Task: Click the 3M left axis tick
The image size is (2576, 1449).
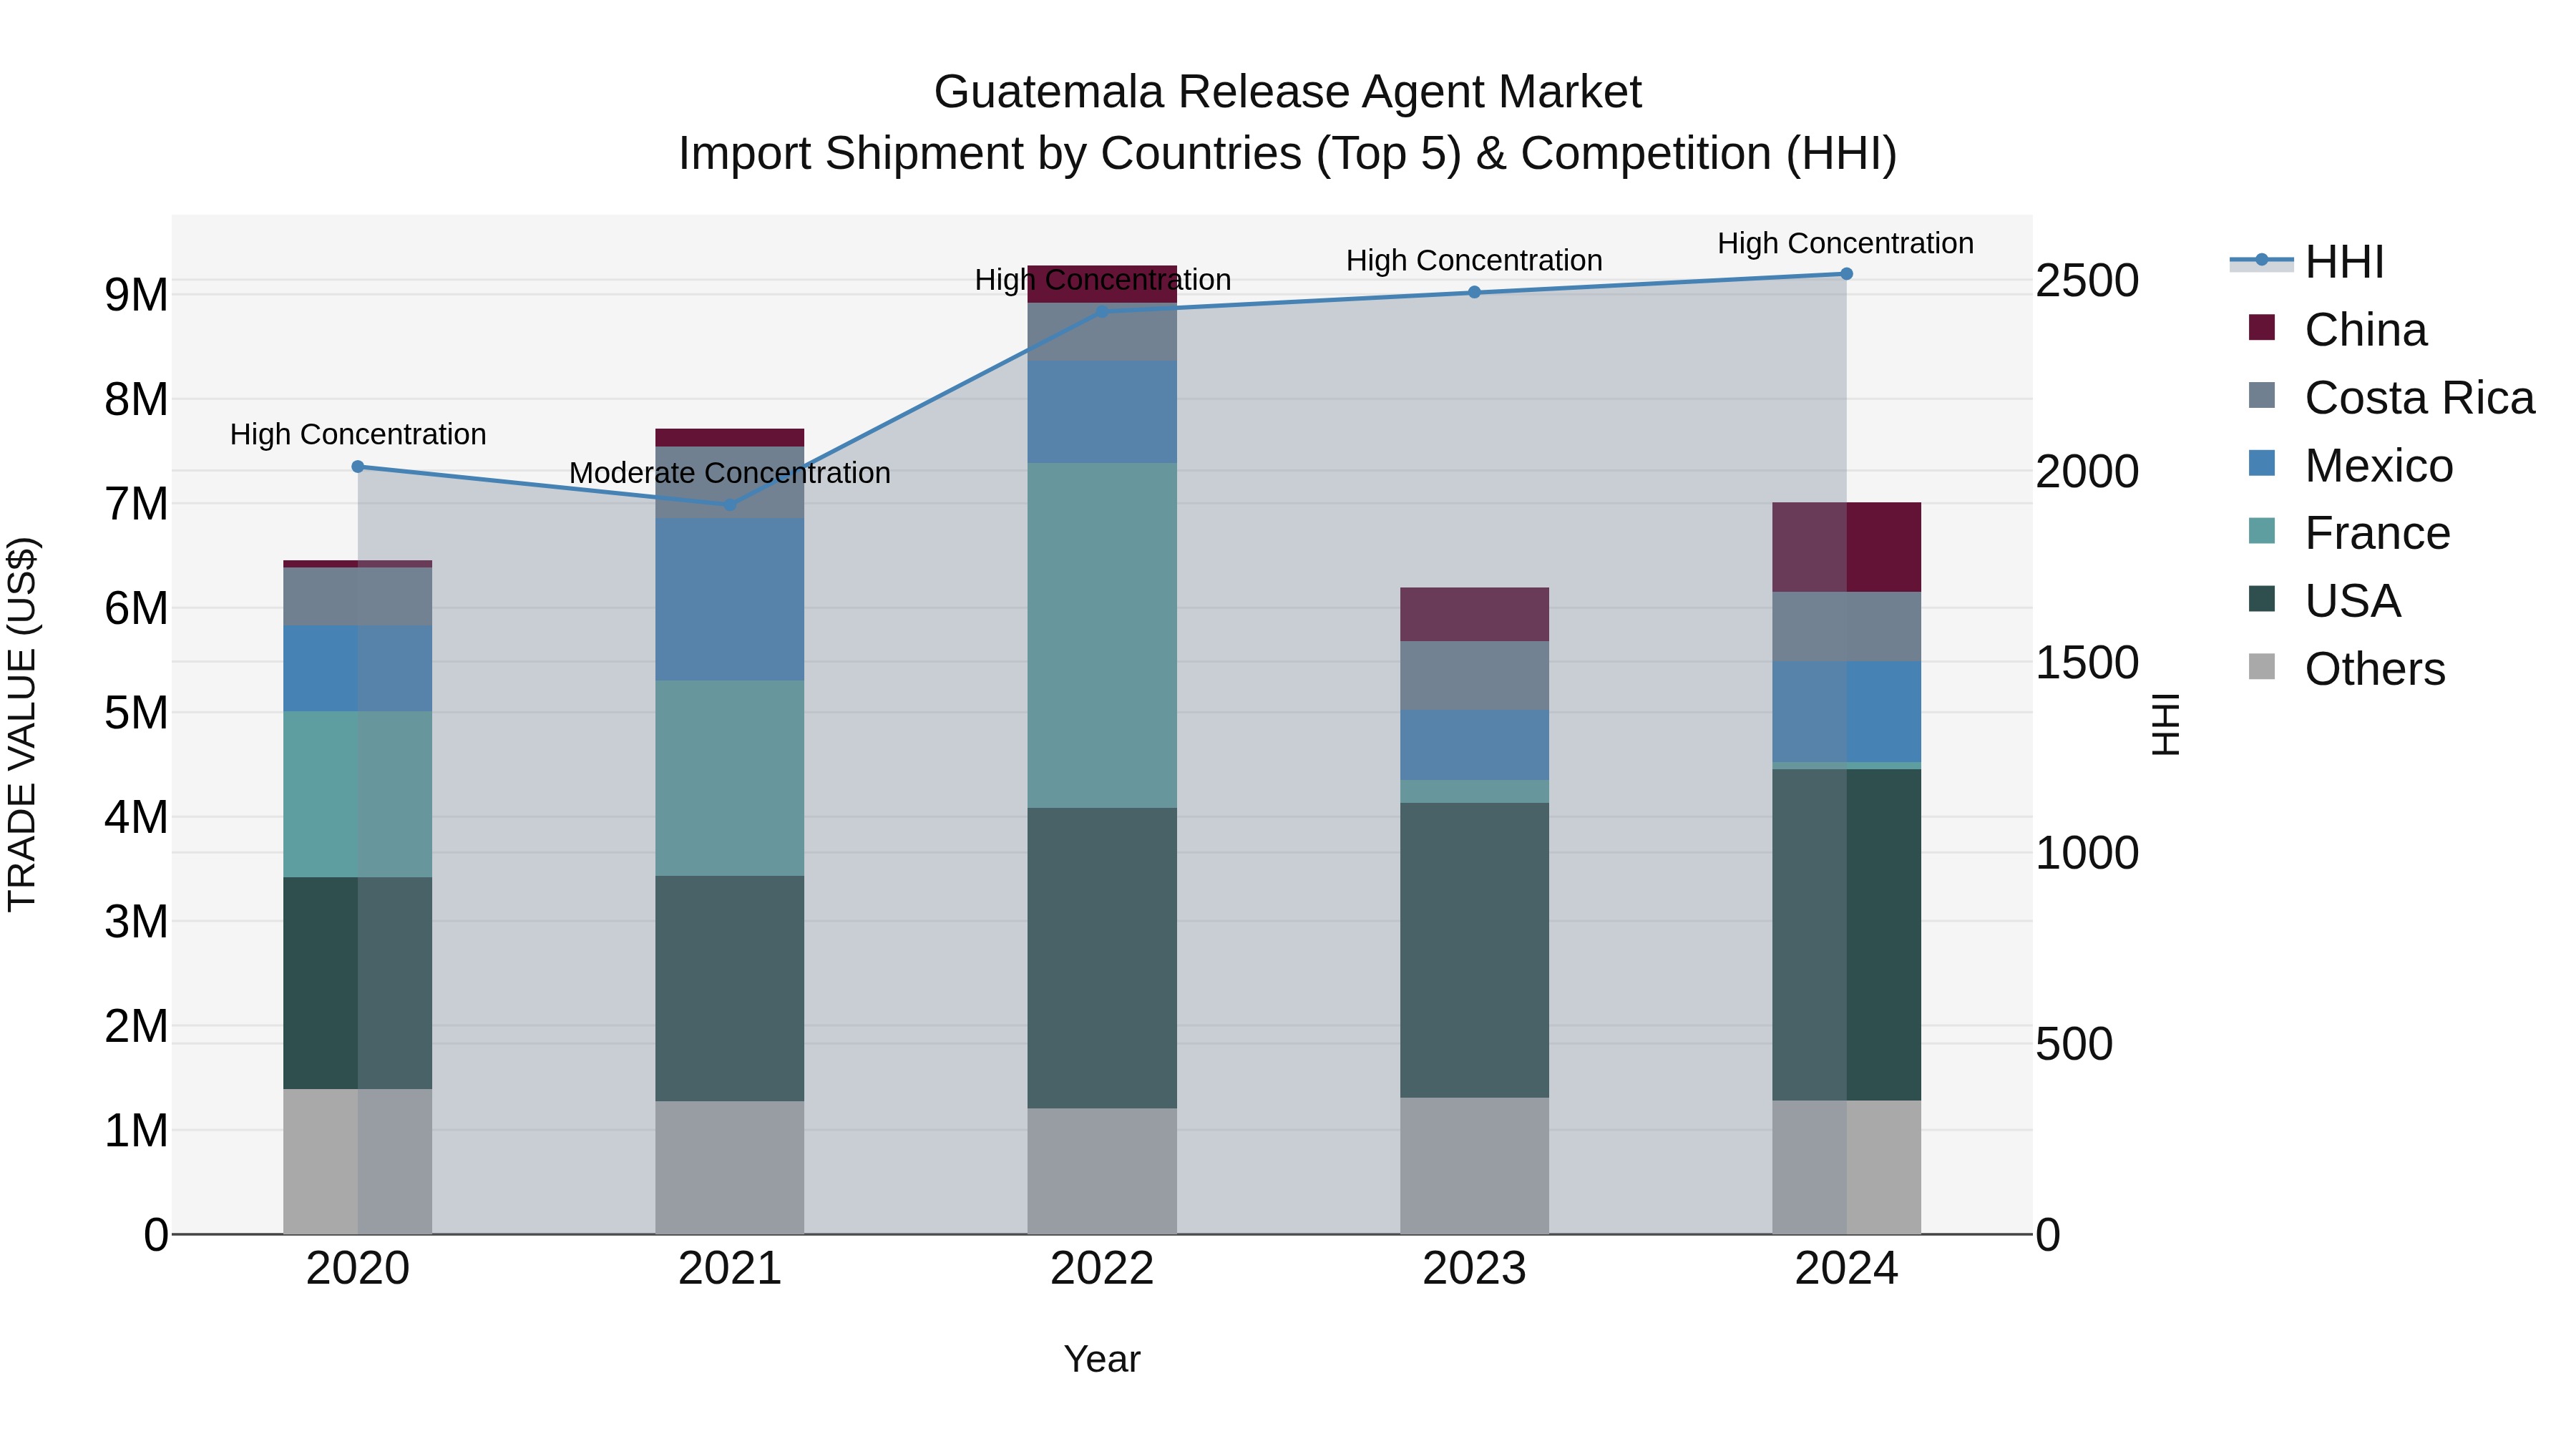Action: 136,922
